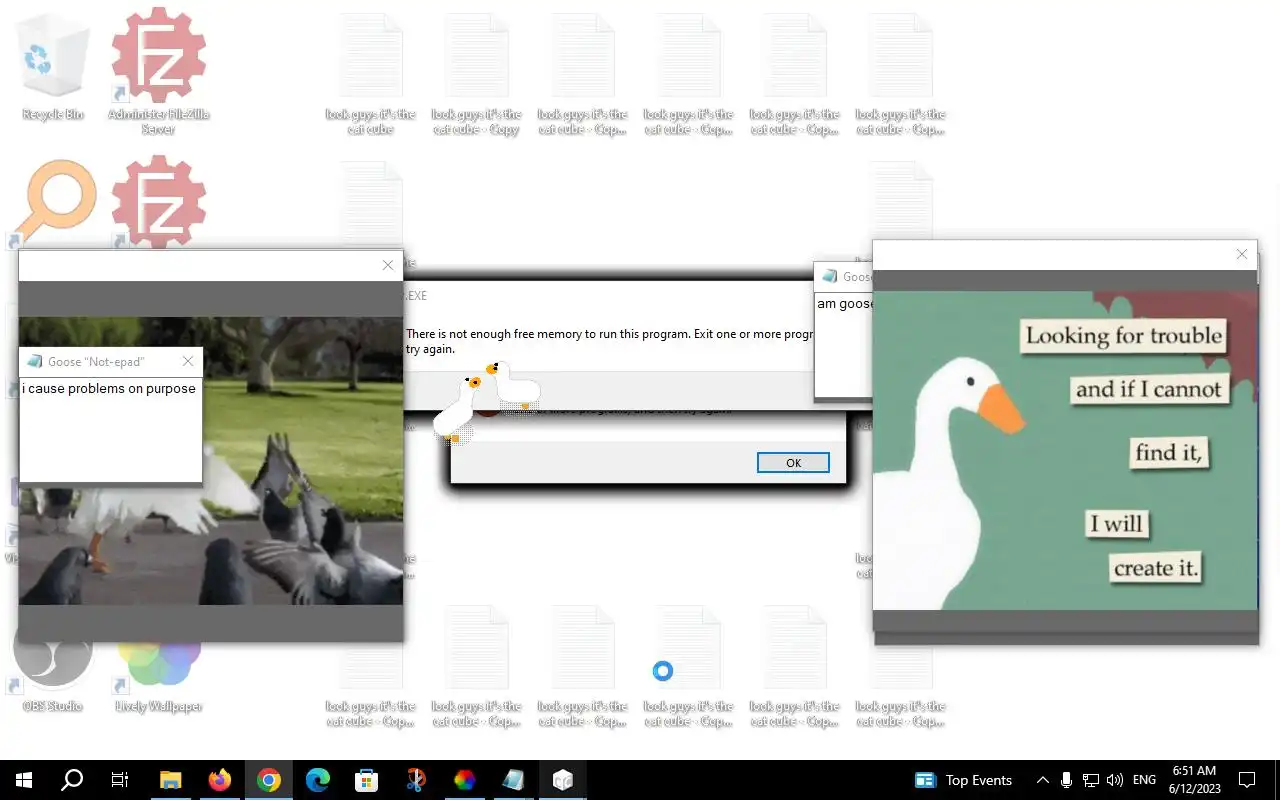This screenshot has height=800, width=1280.
Task: Select the OBS Studio desktop shortcut
Action: pos(53,664)
